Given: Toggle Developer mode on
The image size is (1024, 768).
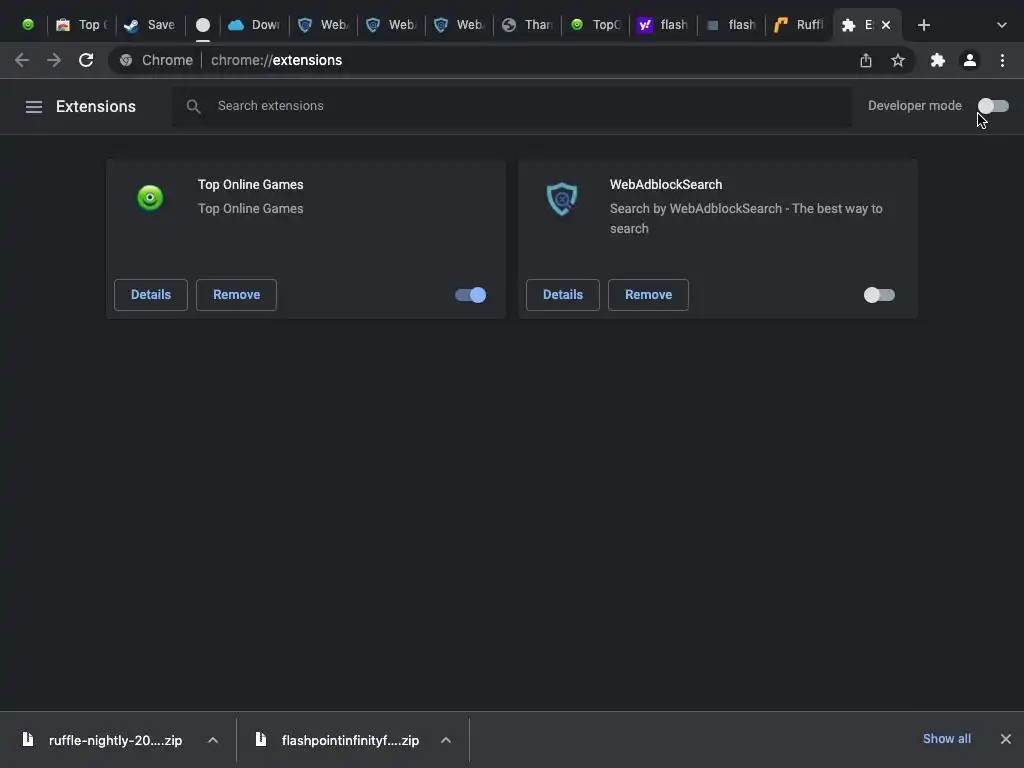Looking at the screenshot, I should point(993,106).
